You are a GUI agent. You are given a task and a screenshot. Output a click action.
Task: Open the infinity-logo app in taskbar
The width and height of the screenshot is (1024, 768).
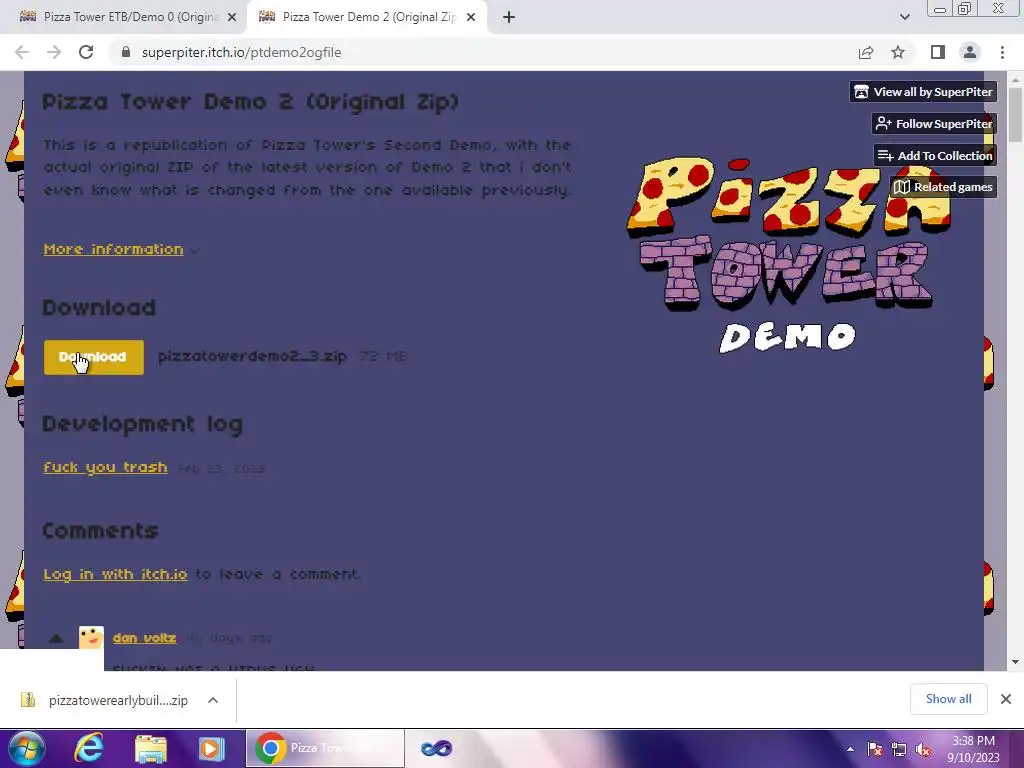click(x=436, y=748)
